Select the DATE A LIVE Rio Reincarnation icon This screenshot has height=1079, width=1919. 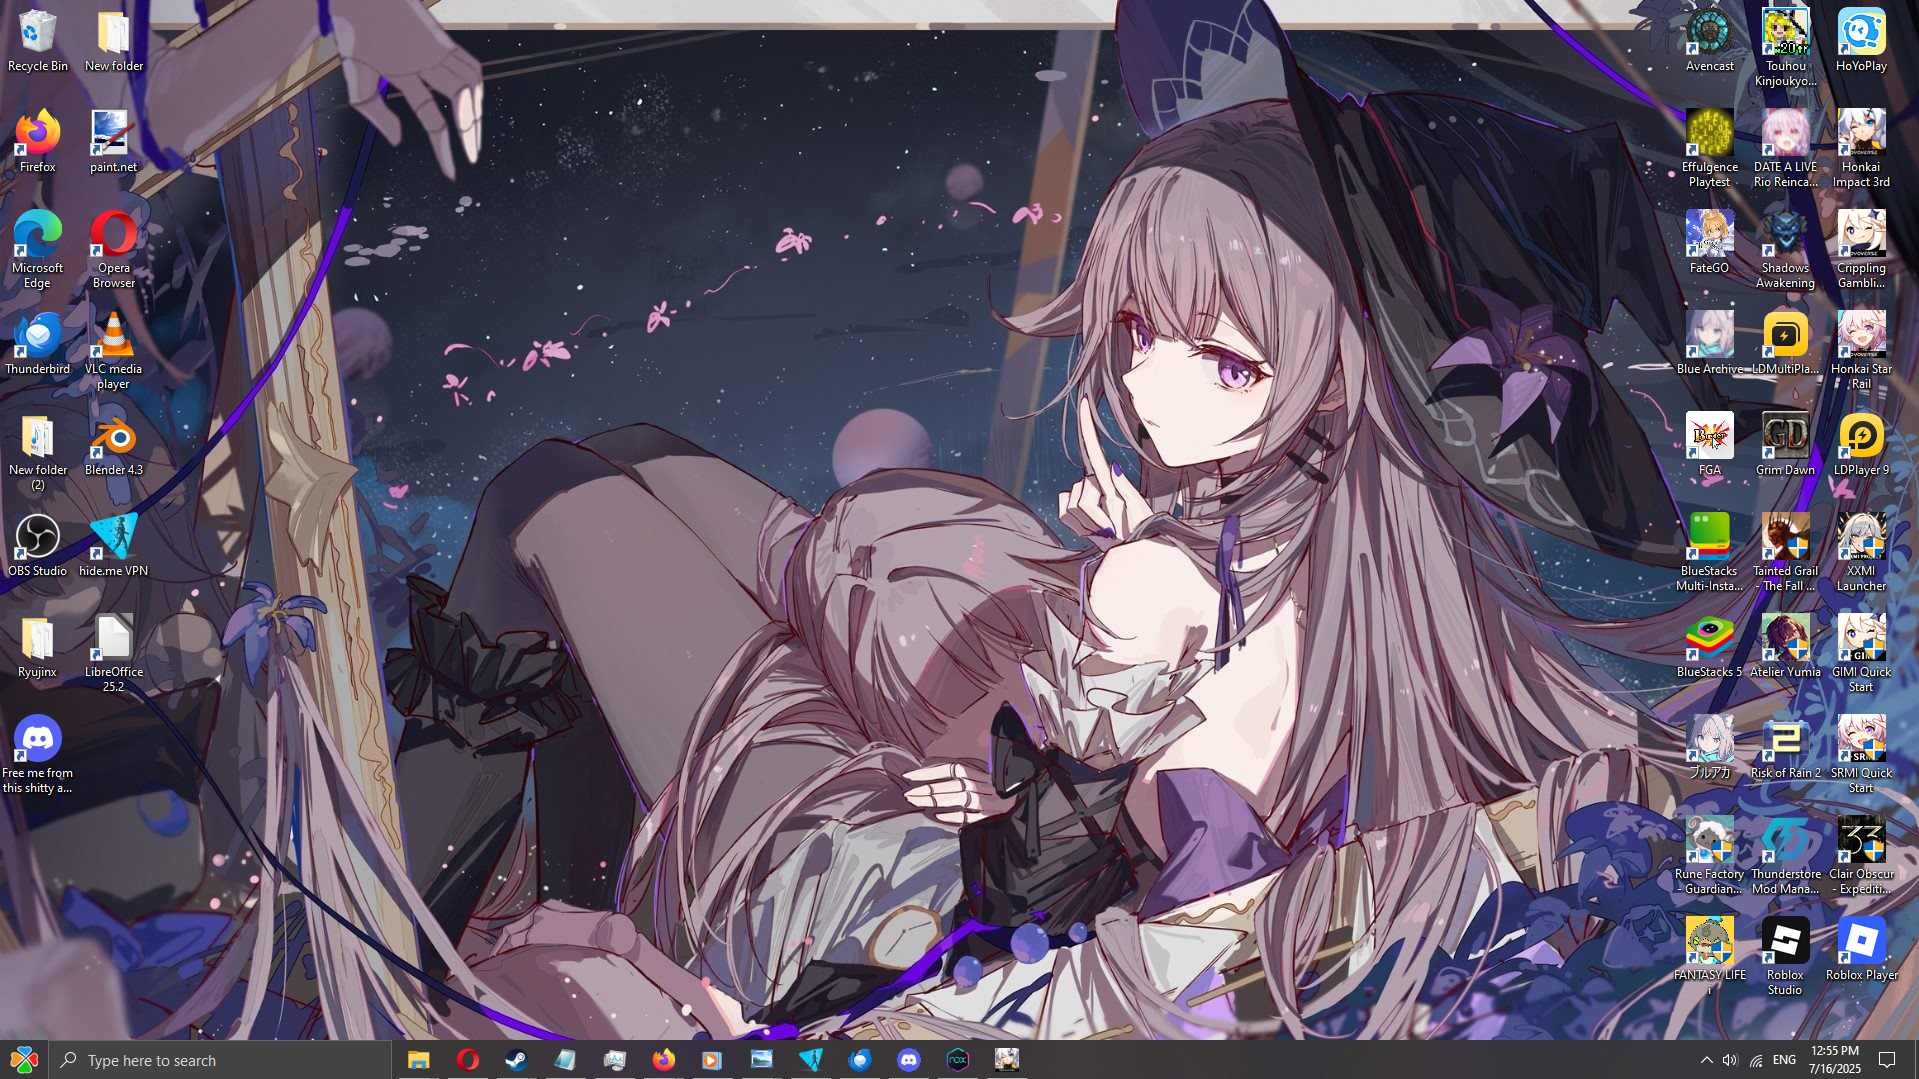[x=1785, y=149]
